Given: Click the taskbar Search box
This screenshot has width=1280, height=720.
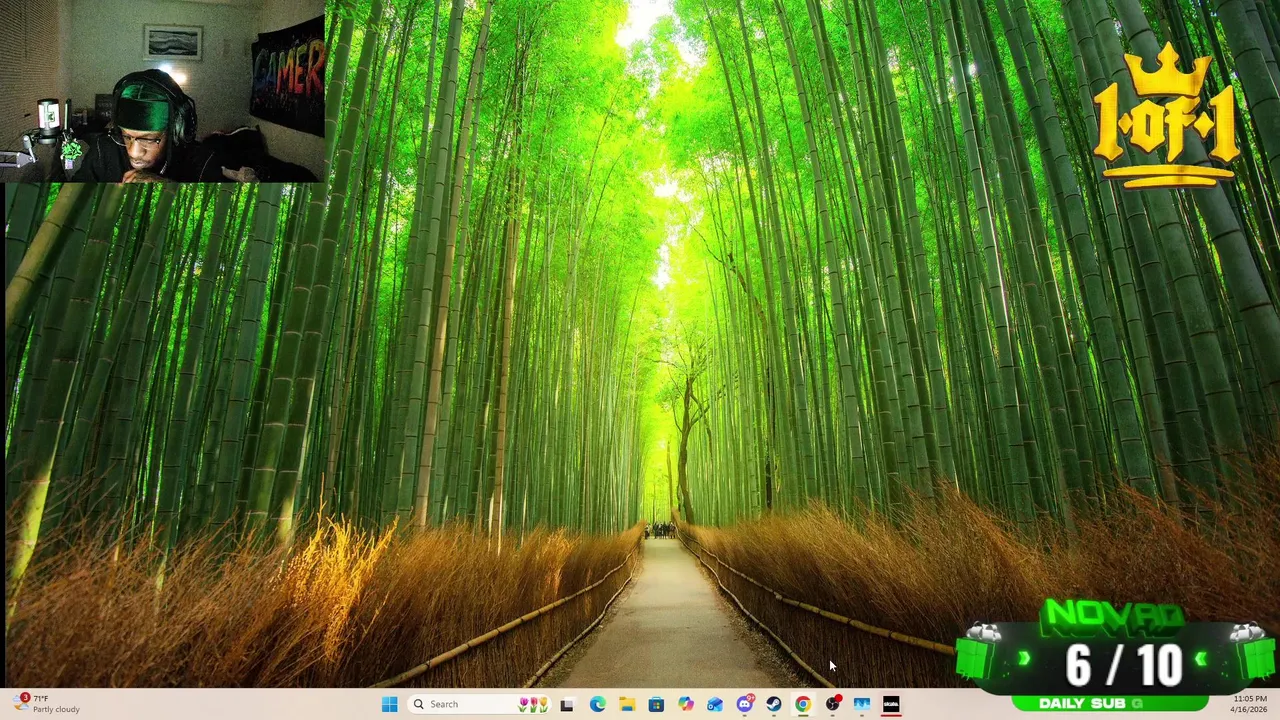Looking at the screenshot, I should [480, 704].
